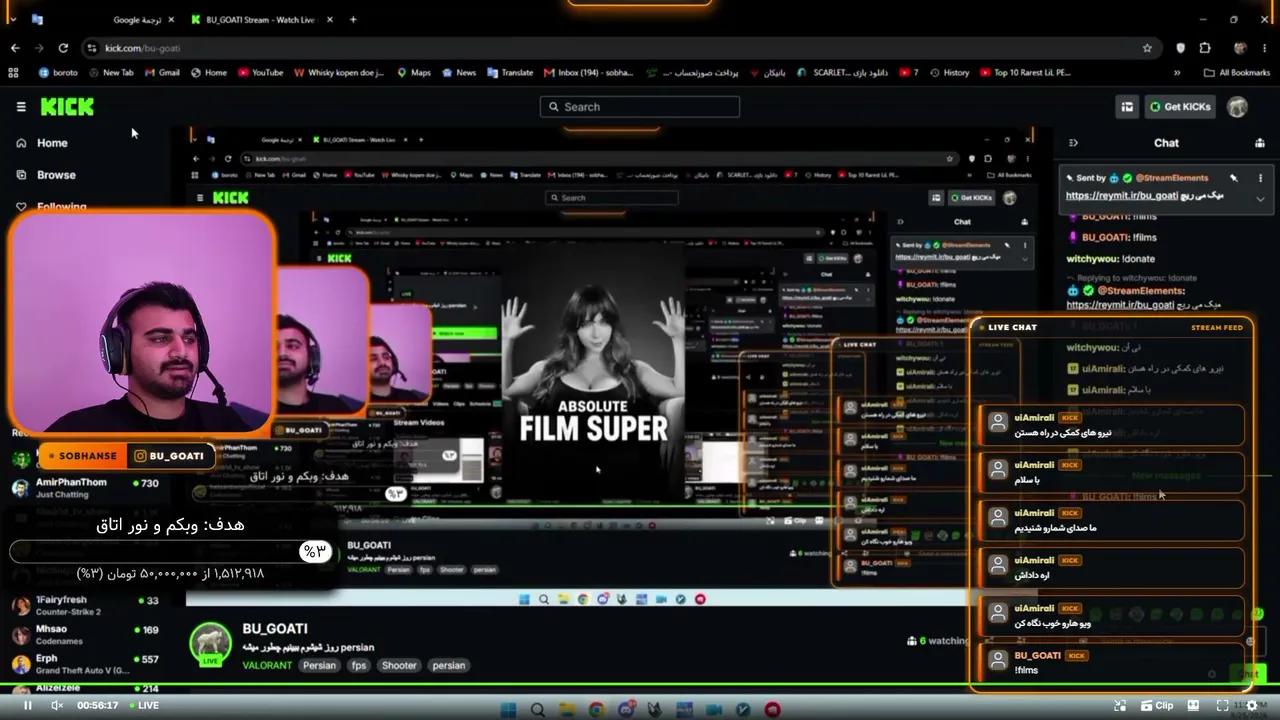
Task: Click the kick.com/bu-goati address bar
Action: 620,48
